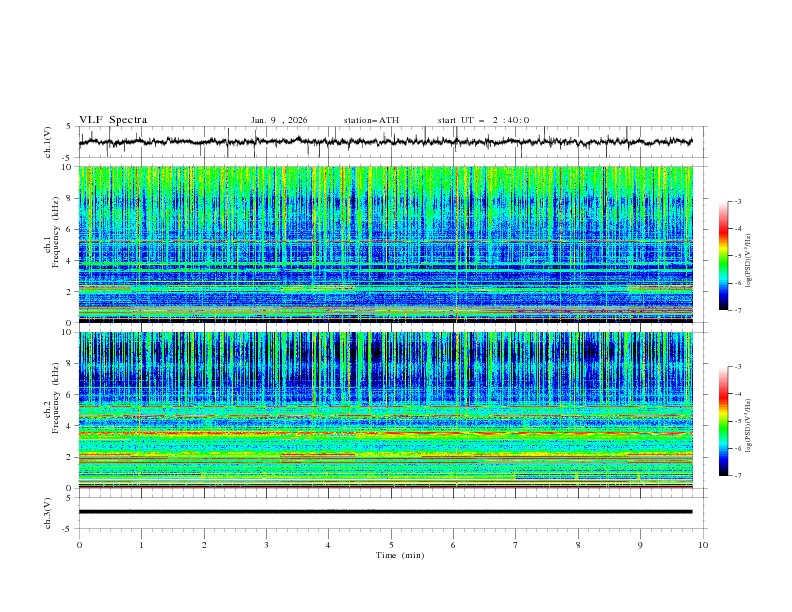Click time axis tick label "9"
This screenshot has width=792, height=612.
pos(640,545)
